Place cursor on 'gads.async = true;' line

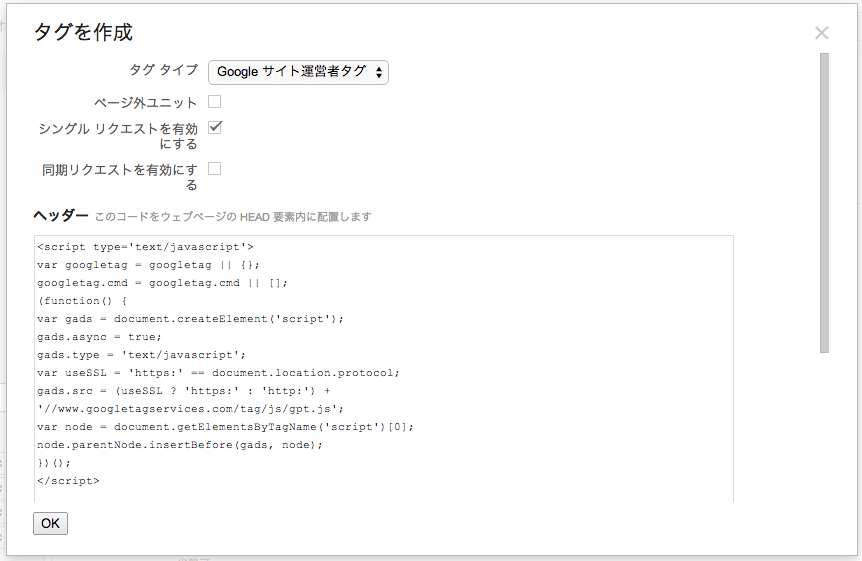[x=99, y=336]
